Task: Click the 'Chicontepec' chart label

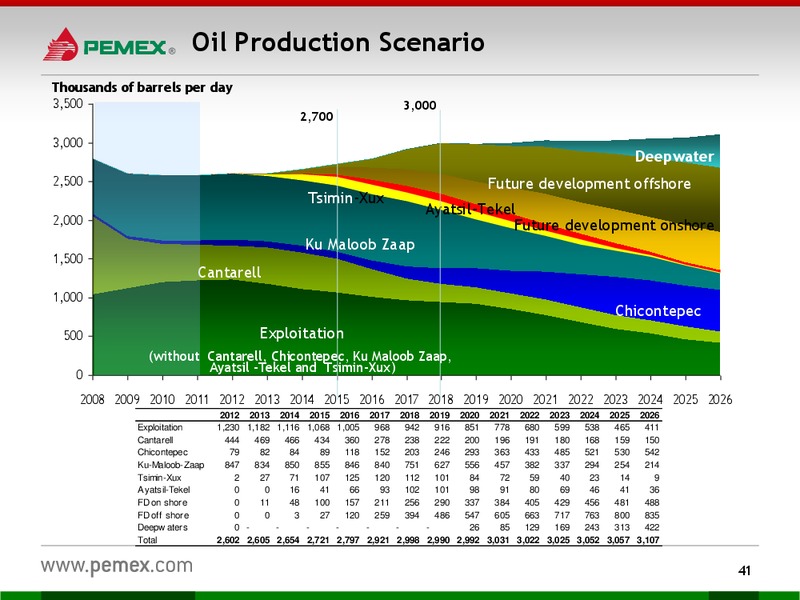Action: pos(658,311)
